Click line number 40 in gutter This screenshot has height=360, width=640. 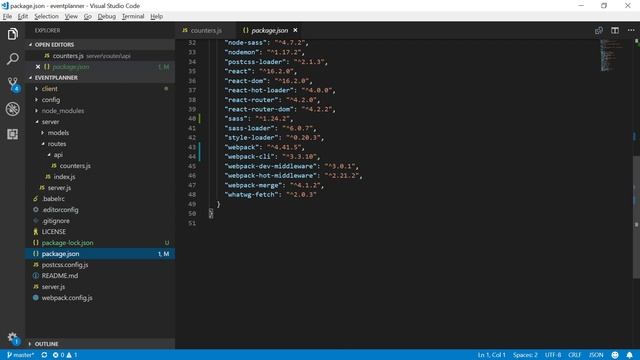pyautogui.click(x=192, y=119)
